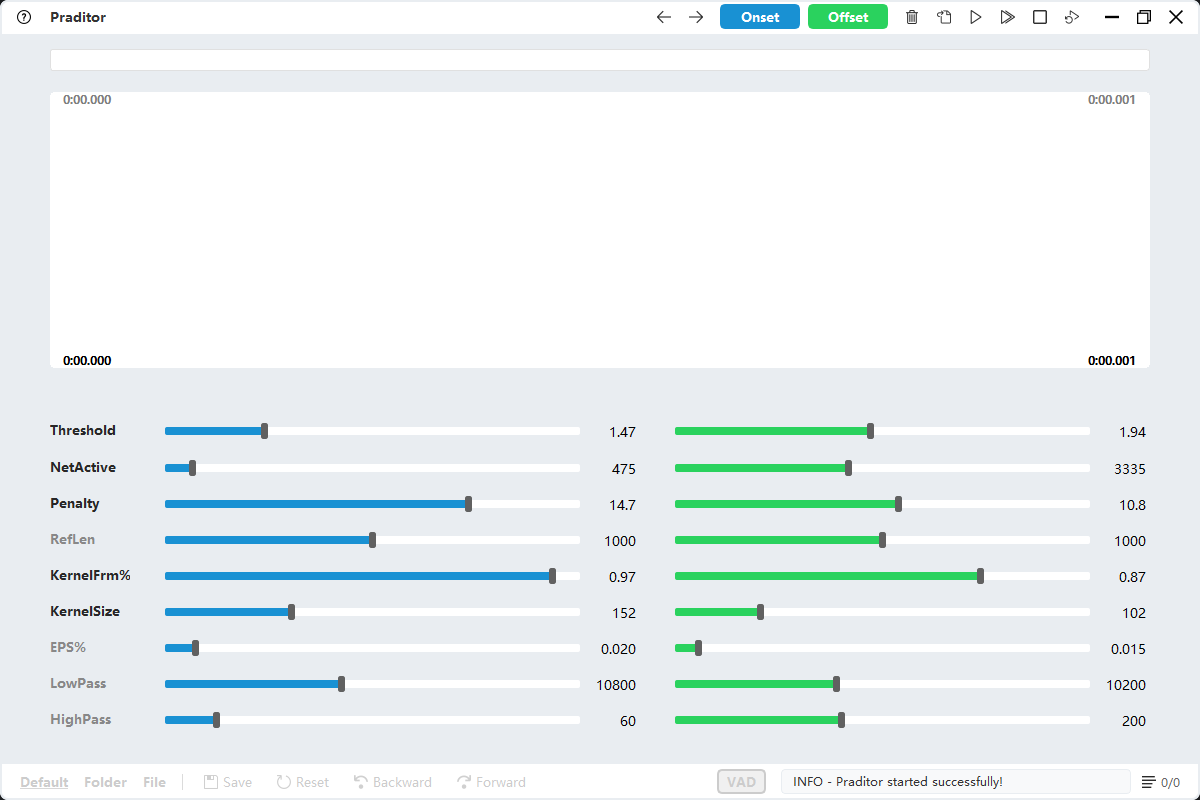1200x800 pixels.
Task: Click the Reset circular-arrow icon
Action: pyautogui.click(x=284, y=782)
